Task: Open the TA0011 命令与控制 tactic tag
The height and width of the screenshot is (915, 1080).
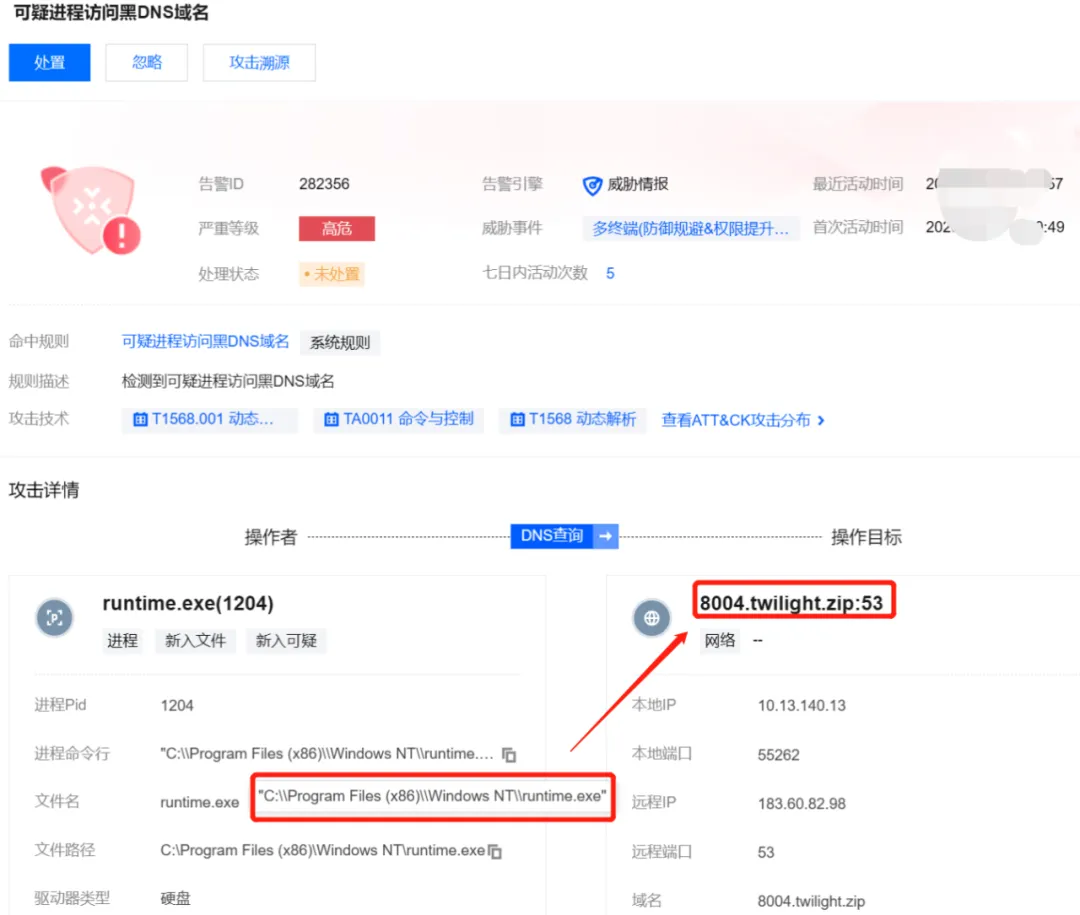Action: pos(398,420)
